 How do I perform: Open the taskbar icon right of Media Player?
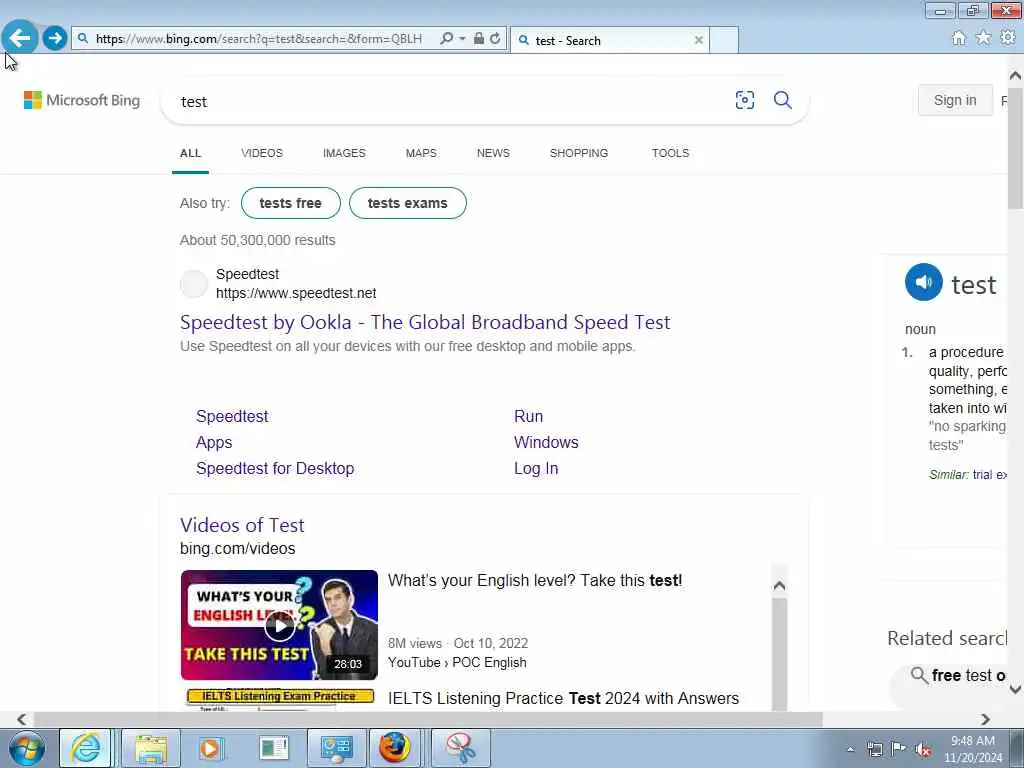[273, 748]
